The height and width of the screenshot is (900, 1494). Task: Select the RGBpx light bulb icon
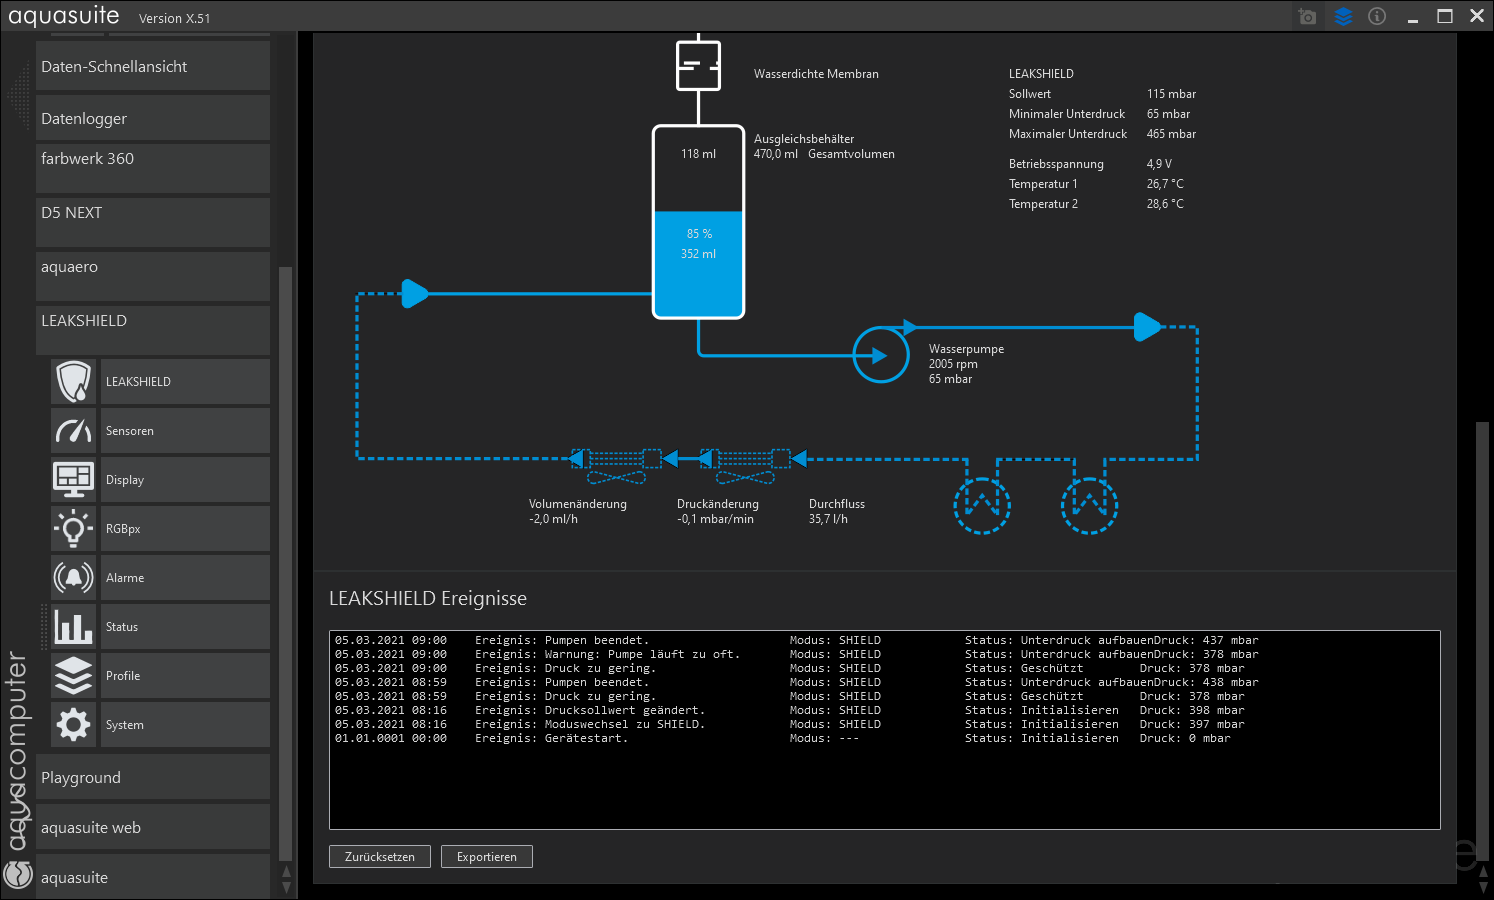(74, 529)
